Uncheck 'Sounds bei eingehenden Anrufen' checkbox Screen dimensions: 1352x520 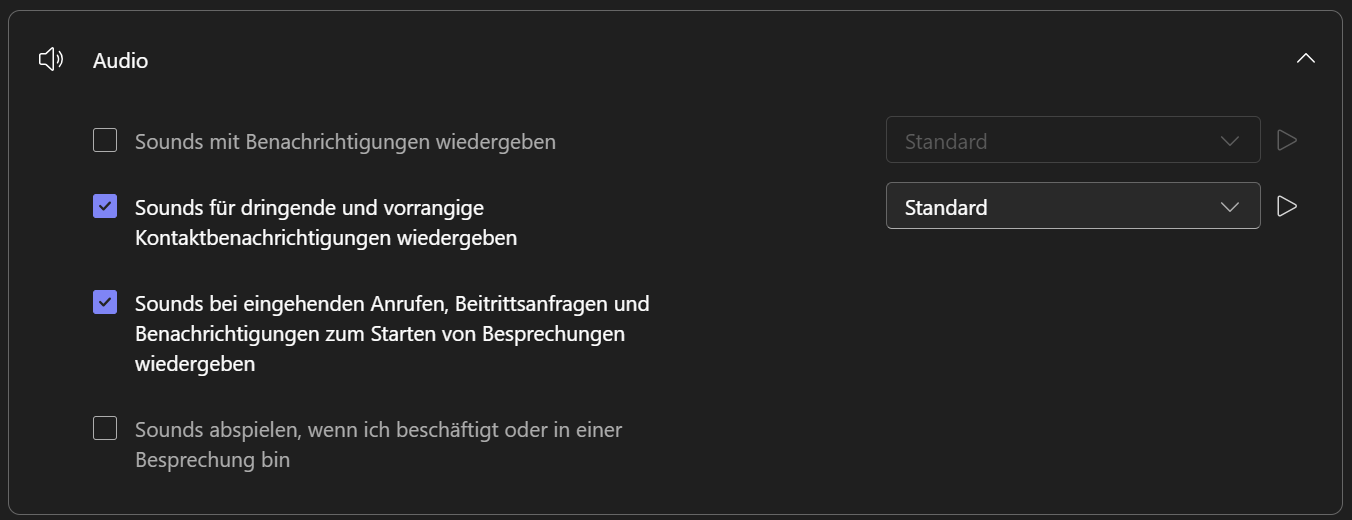105,302
